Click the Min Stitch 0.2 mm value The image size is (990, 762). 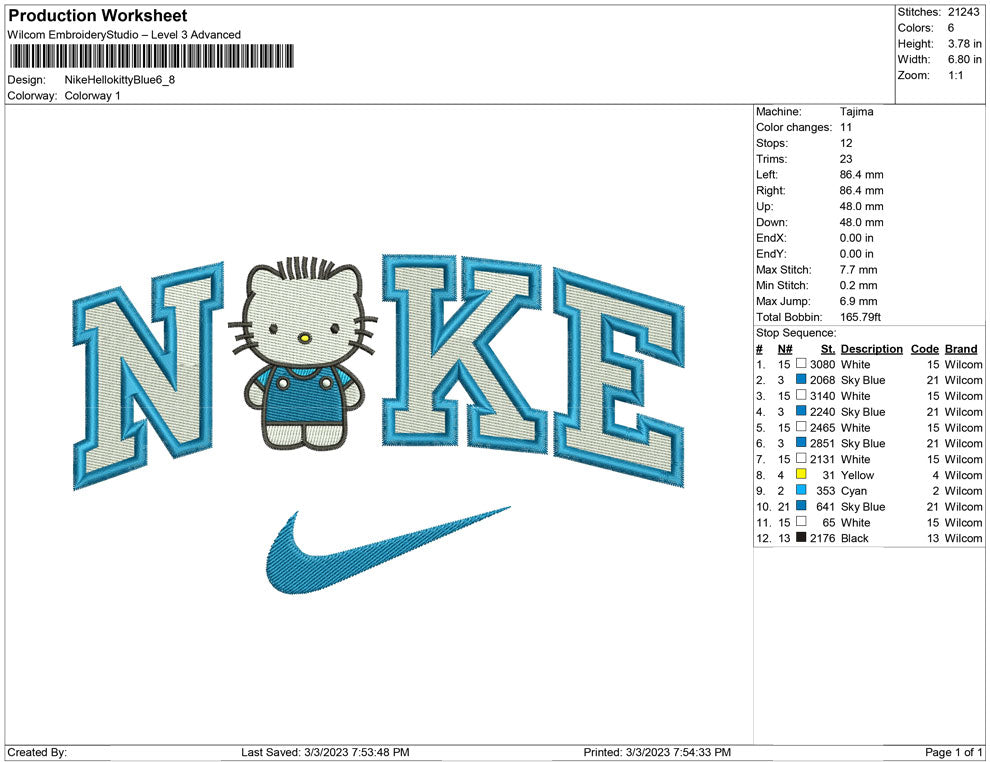(x=858, y=285)
